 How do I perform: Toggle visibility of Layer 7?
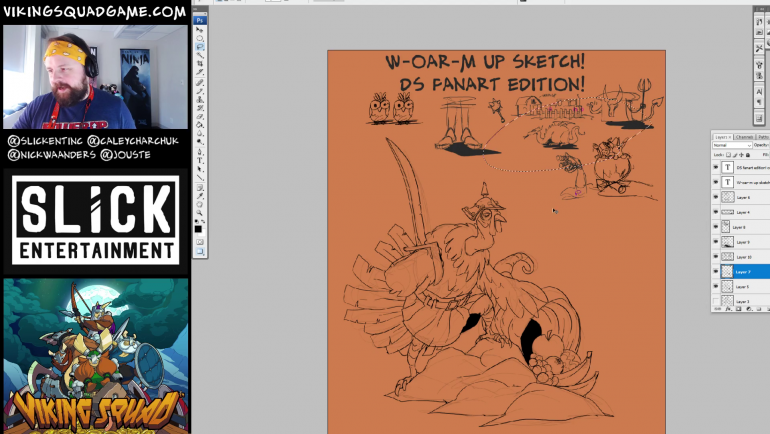pyautogui.click(x=716, y=272)
